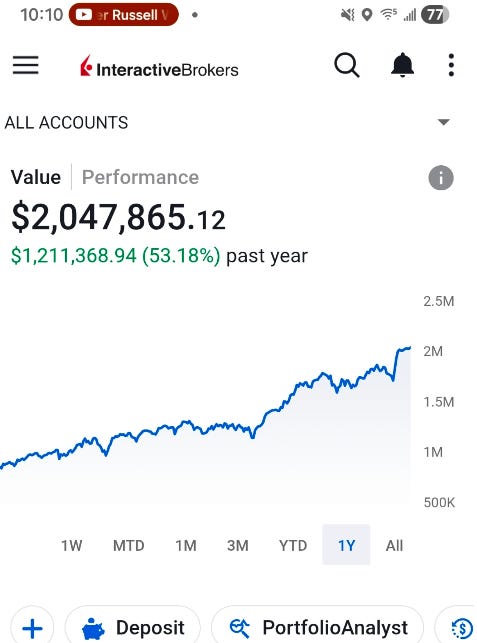
Task: Select the ALL ACCOUNTS label
Action: point(66,123)
